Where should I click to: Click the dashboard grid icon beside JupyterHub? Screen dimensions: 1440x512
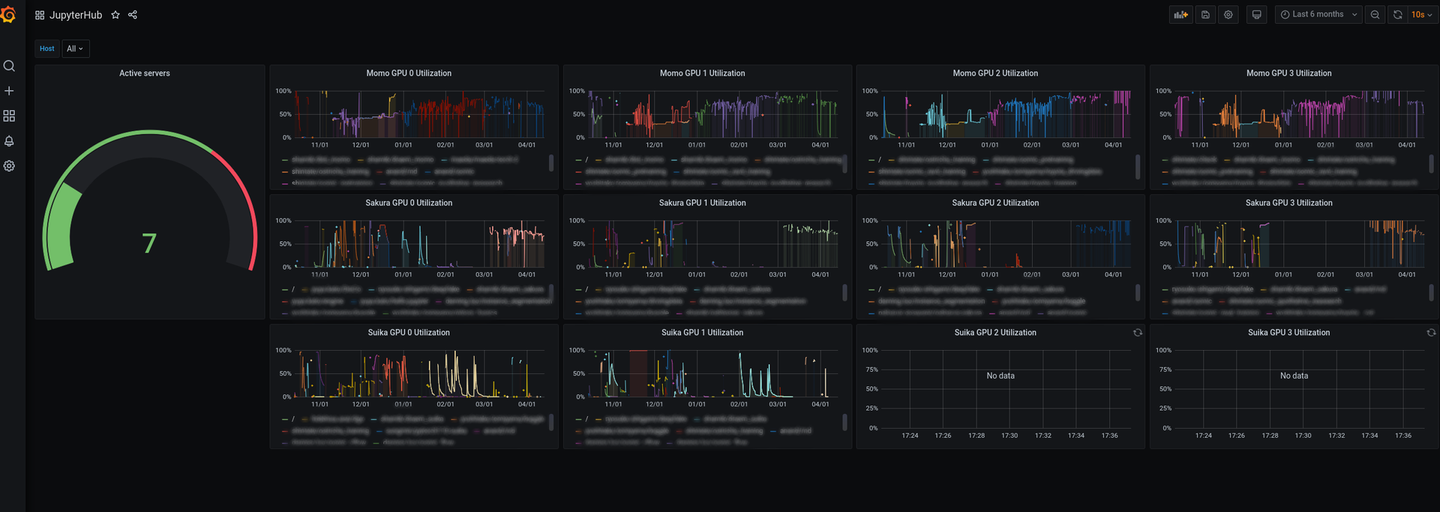click(x=40, y=15)
